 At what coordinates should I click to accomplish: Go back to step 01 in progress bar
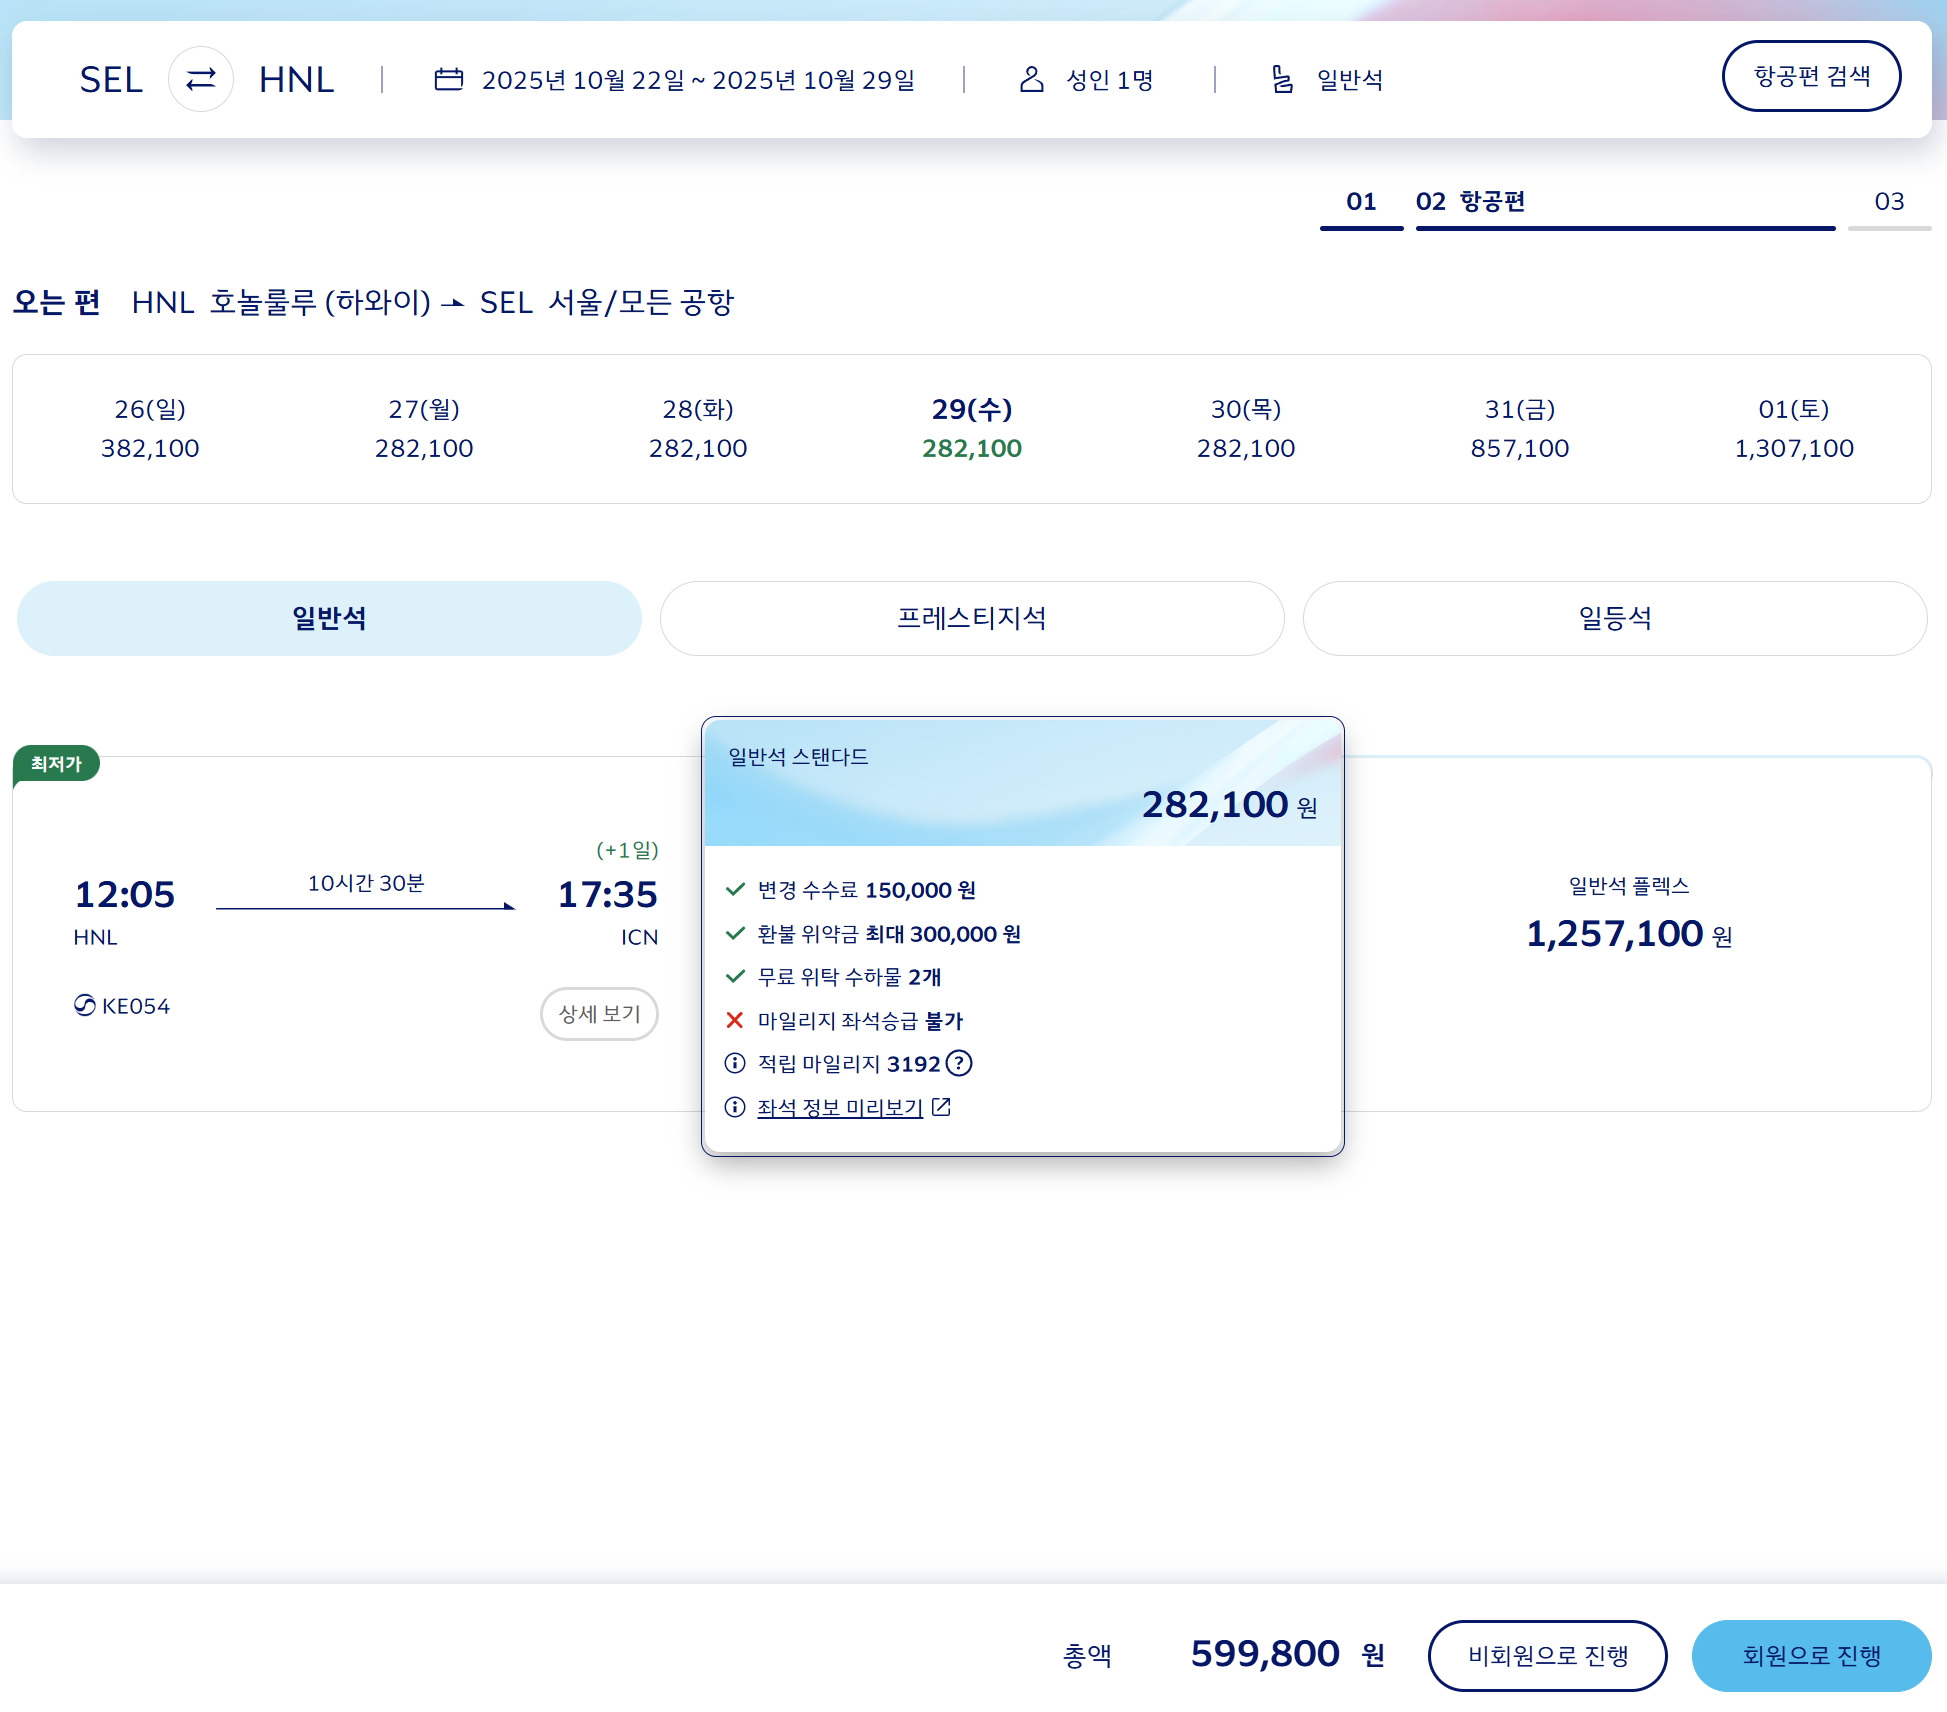click(1361, 202)
